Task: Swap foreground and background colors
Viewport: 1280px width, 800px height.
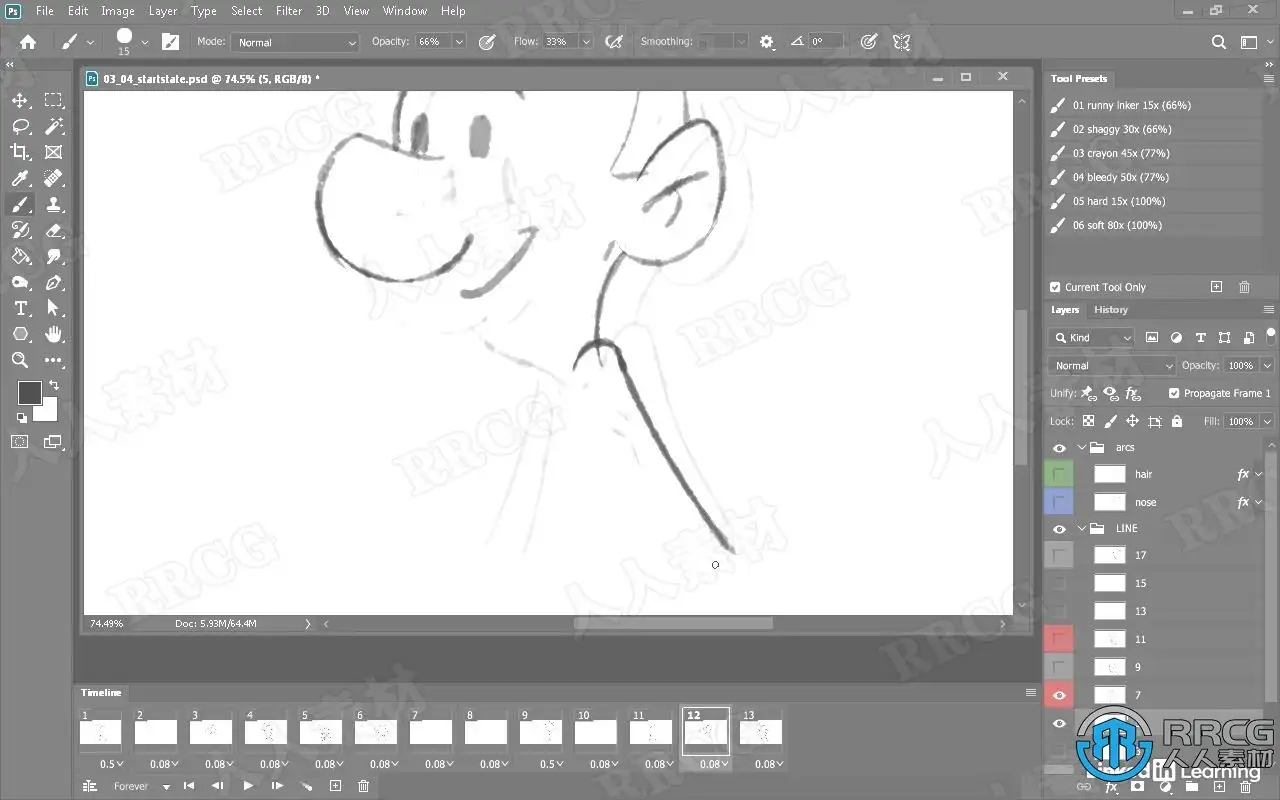Action: click(x=54, y=385)
